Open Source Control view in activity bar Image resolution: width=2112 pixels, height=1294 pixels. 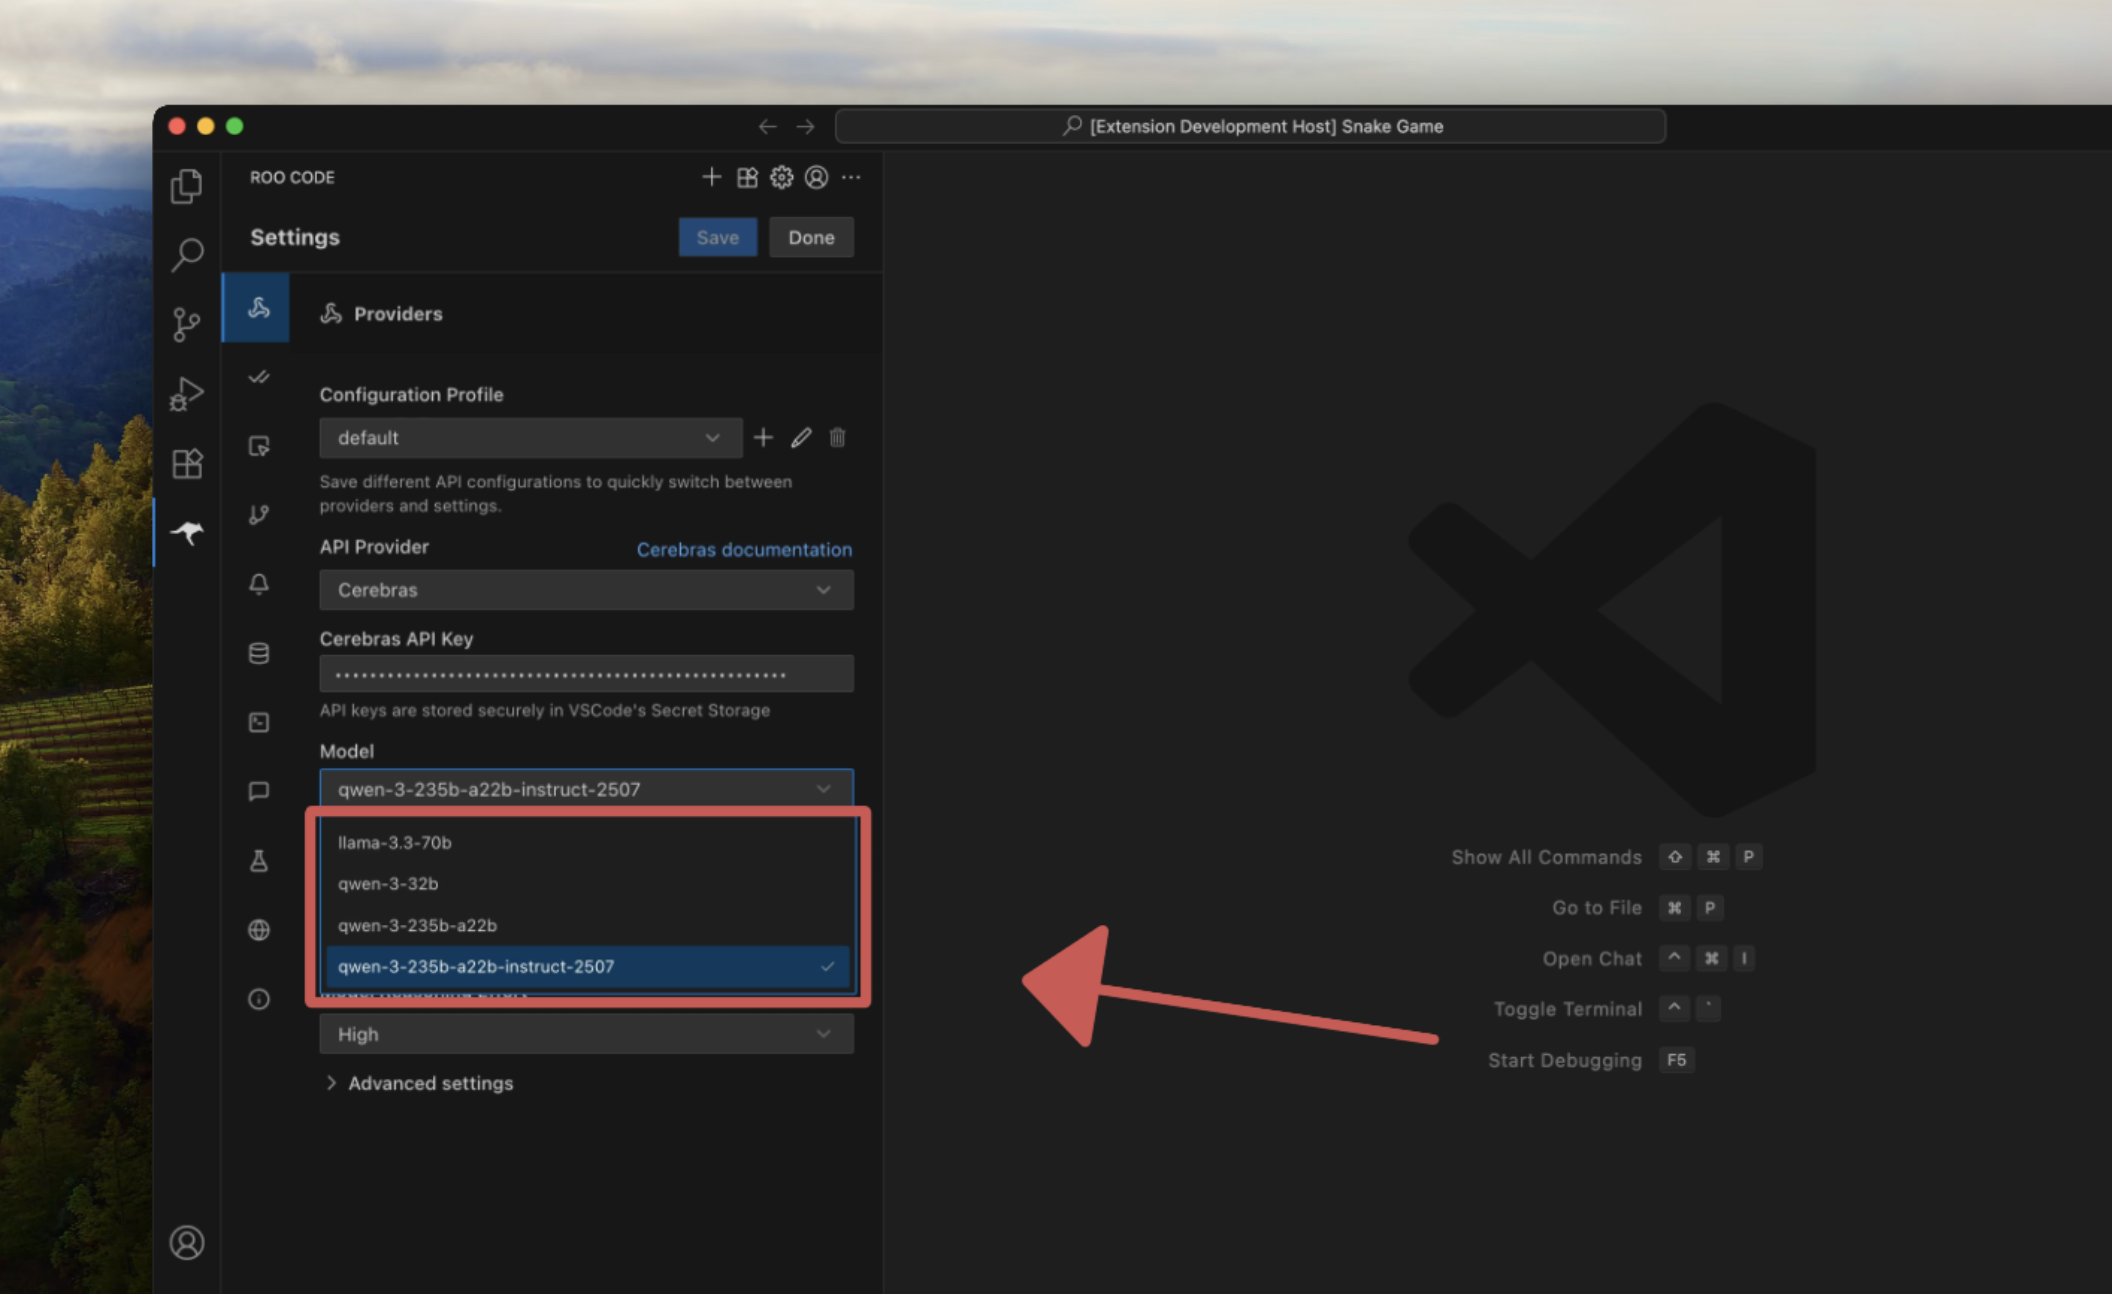(186, 324)
